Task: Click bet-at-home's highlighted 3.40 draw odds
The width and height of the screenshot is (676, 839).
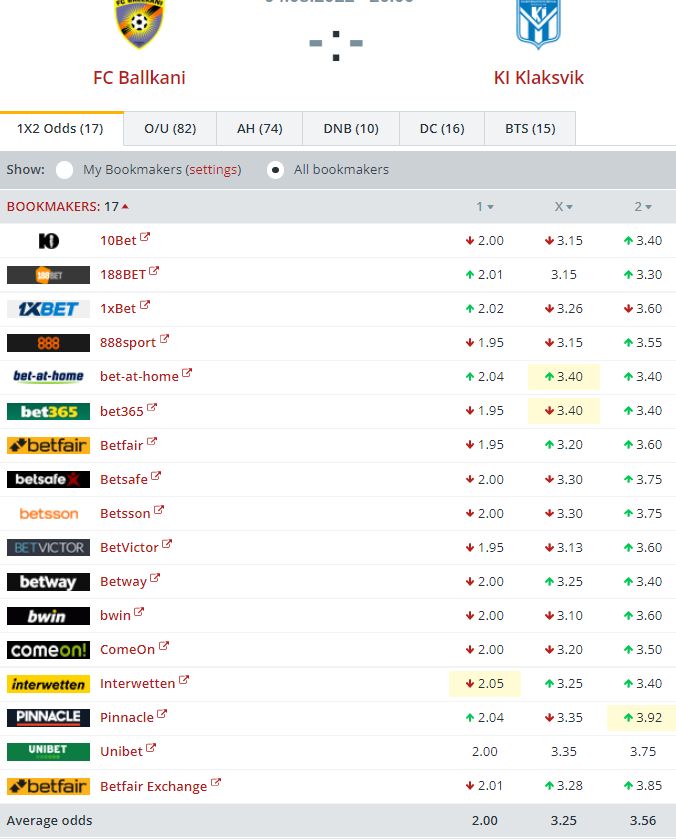Action: [x=564, y=377]
